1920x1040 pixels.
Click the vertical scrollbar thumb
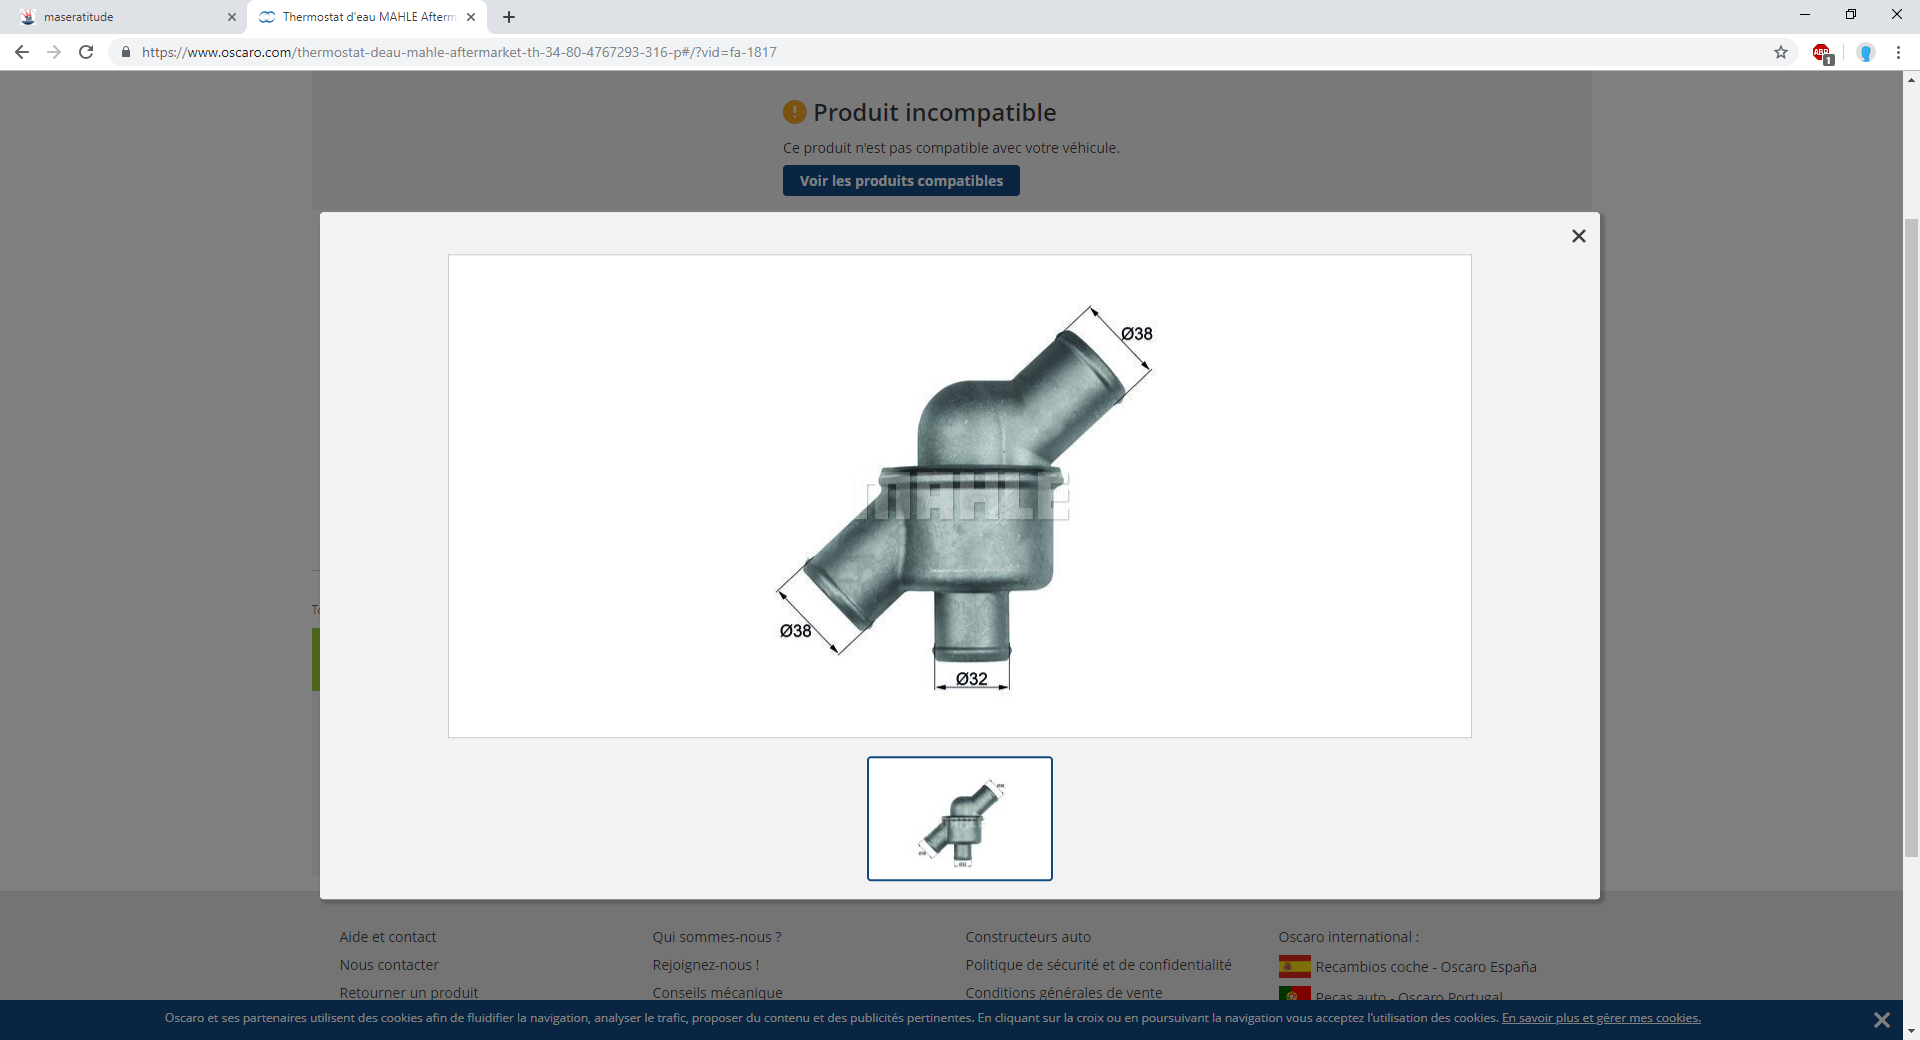coord(1911,538)
